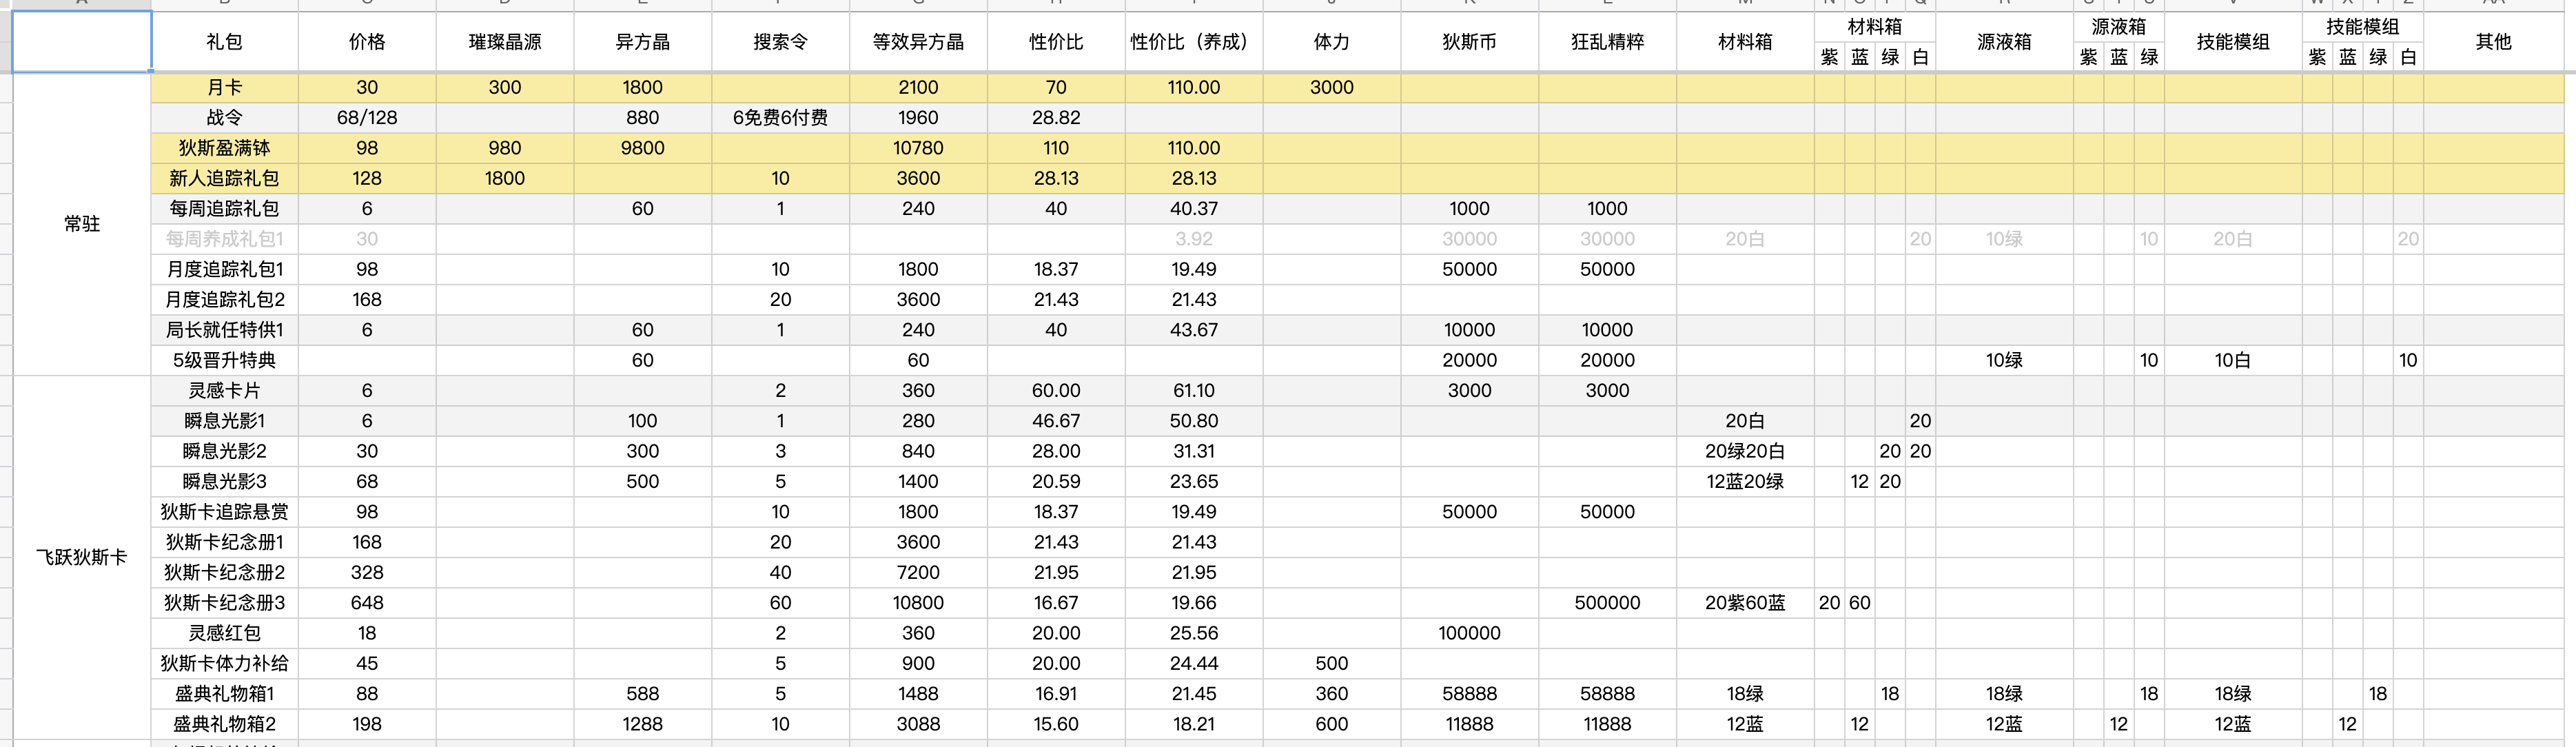
Task: Select the 12蓝20绿 cell
Action: pos(1745,481)
